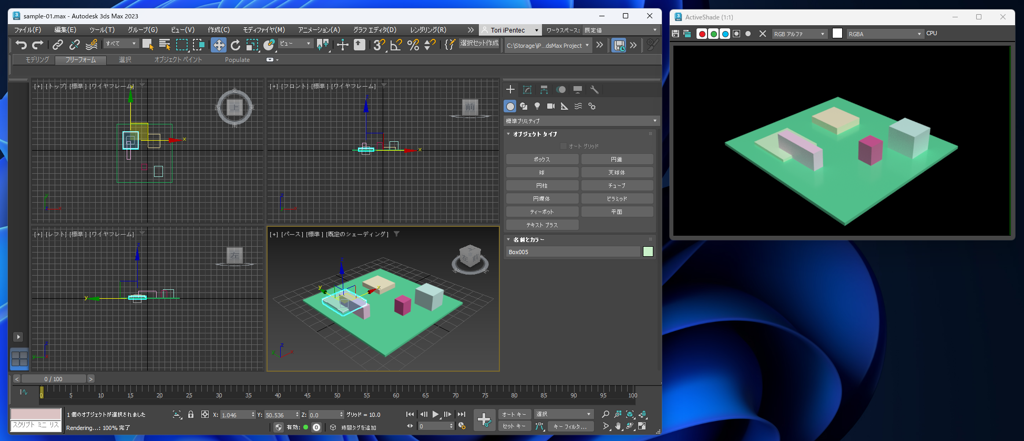Activate the Select and Scale tool
The height and width of the screenshot is (441, 1024).
(x=253, y=44)
